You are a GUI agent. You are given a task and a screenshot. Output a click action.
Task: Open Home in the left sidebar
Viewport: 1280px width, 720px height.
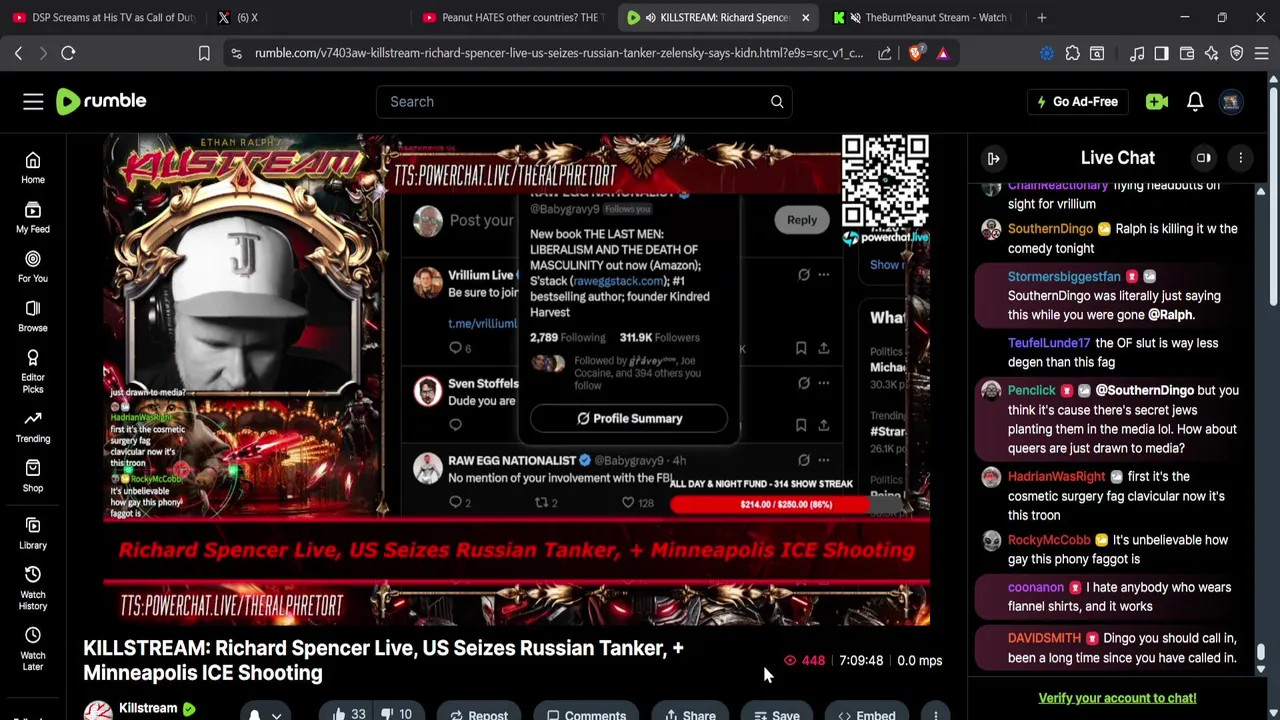point(33,168)
